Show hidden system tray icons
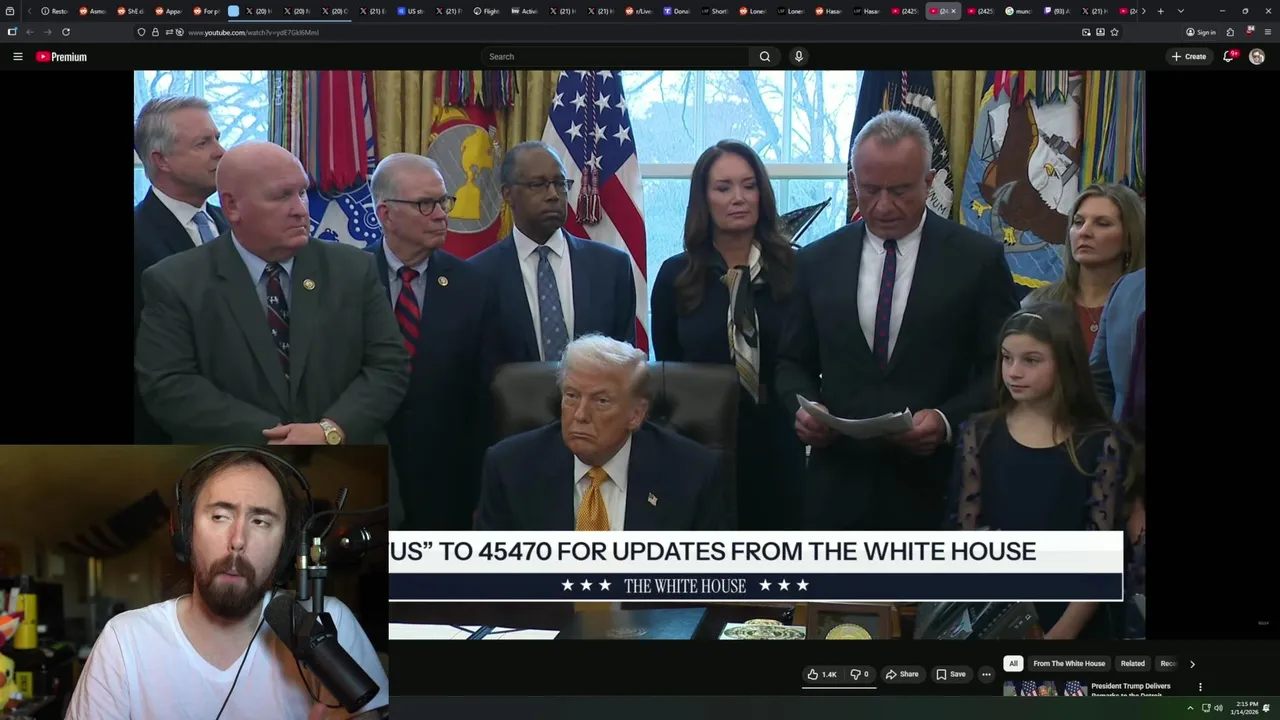This screenshot has height=720, width=1280. pyautogui.click(x=1190, y=708)
